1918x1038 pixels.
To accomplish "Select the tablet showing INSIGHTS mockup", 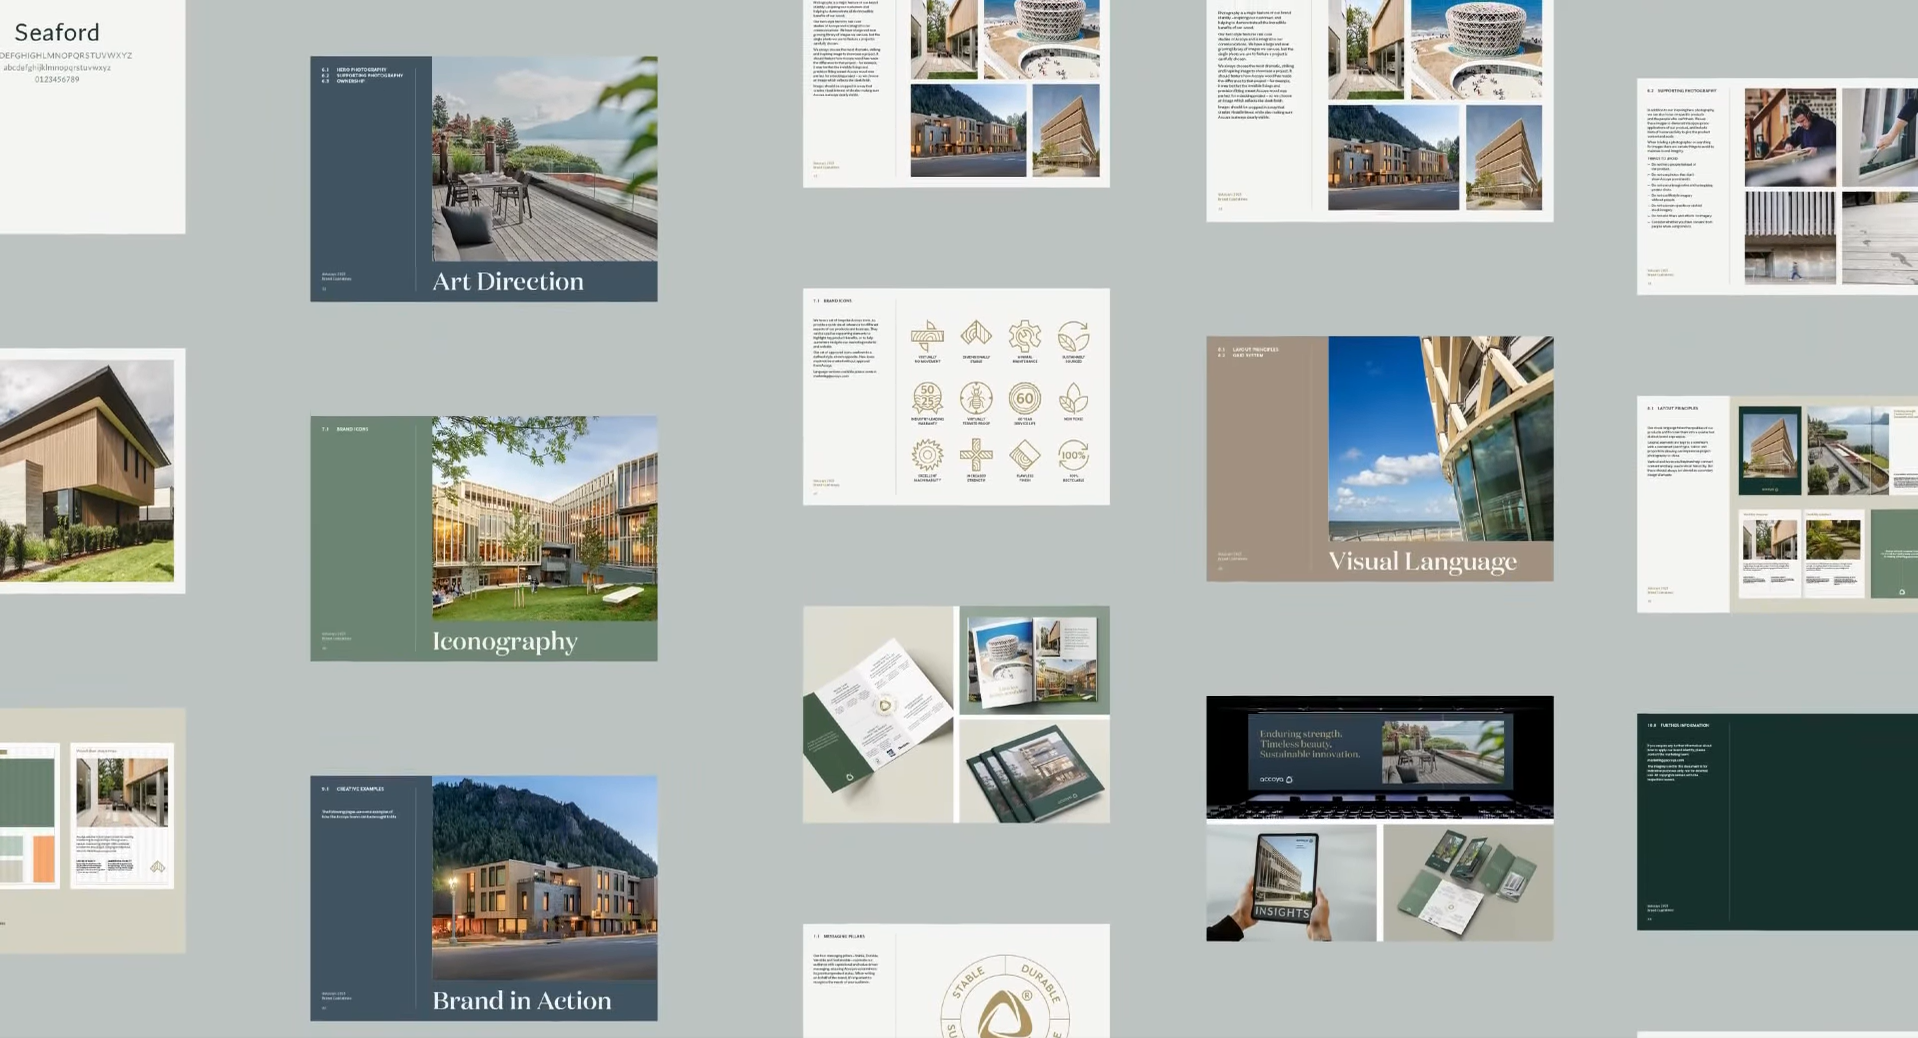I will 1289,882.
